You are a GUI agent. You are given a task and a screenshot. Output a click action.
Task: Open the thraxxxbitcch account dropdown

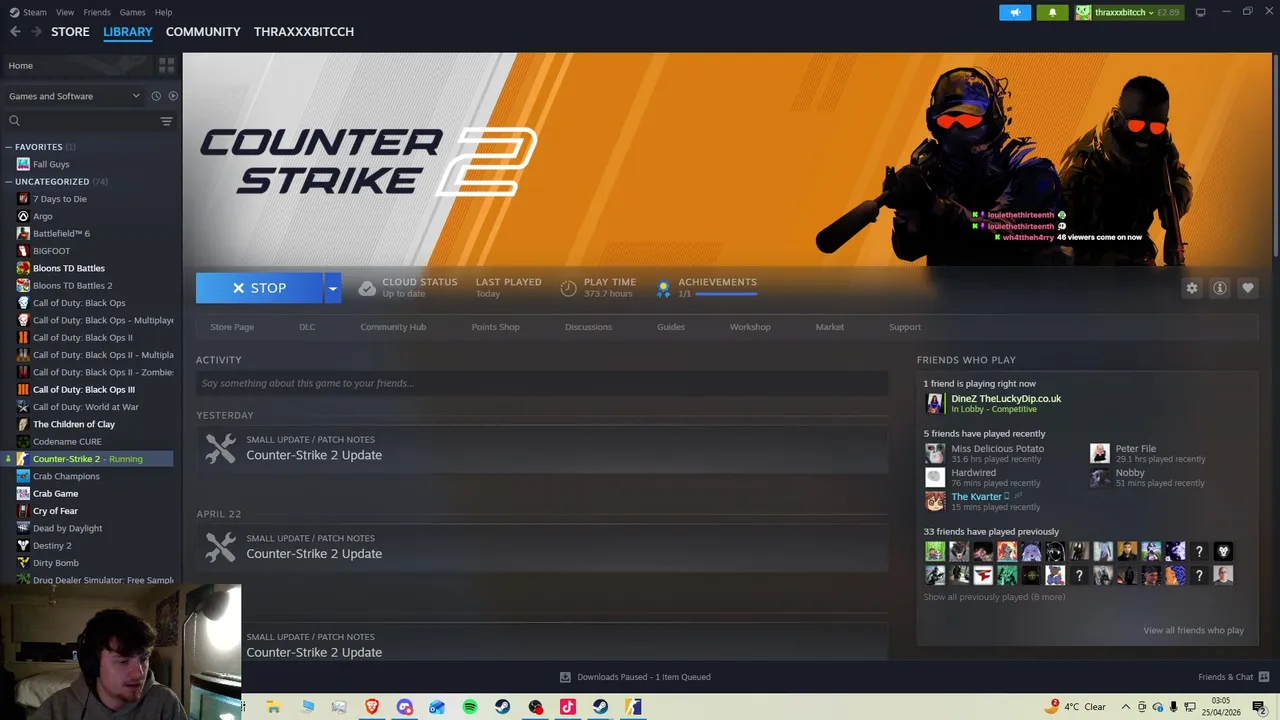coord(1128,12)
